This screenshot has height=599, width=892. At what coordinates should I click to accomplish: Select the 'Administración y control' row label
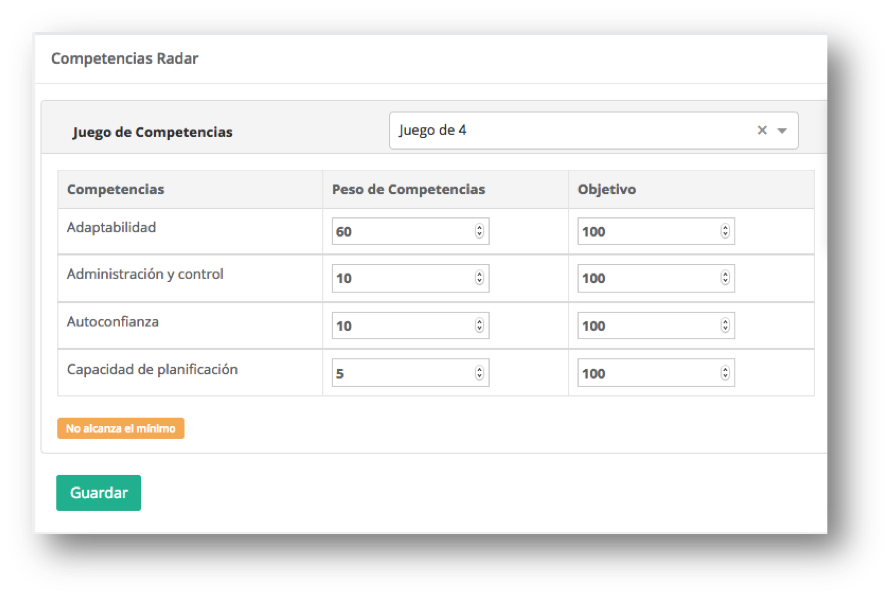145,274
